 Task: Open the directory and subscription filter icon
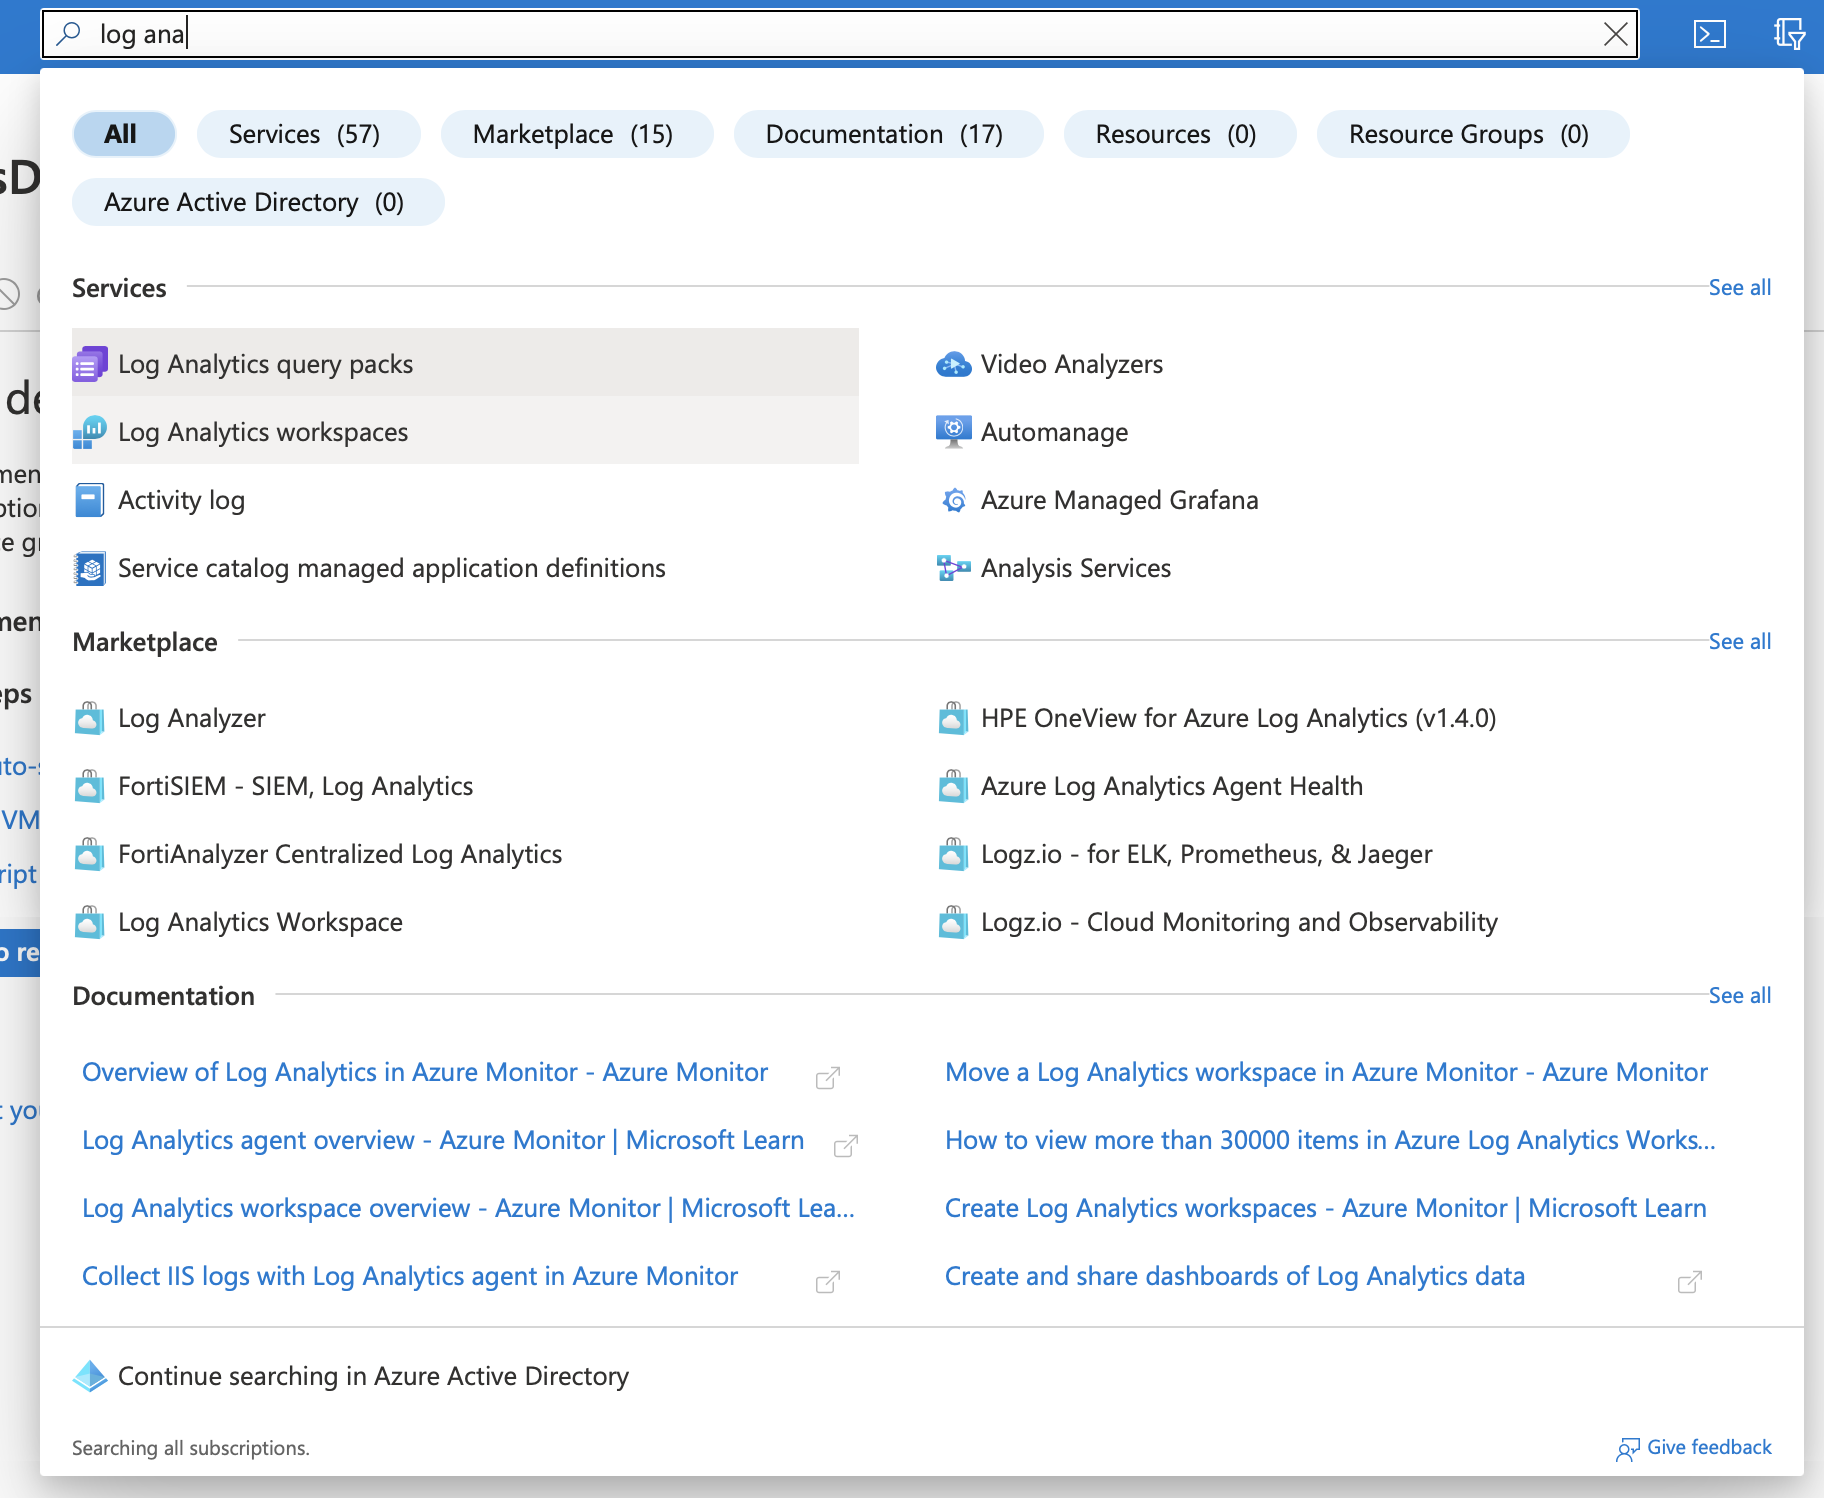tap(1789, 35)
